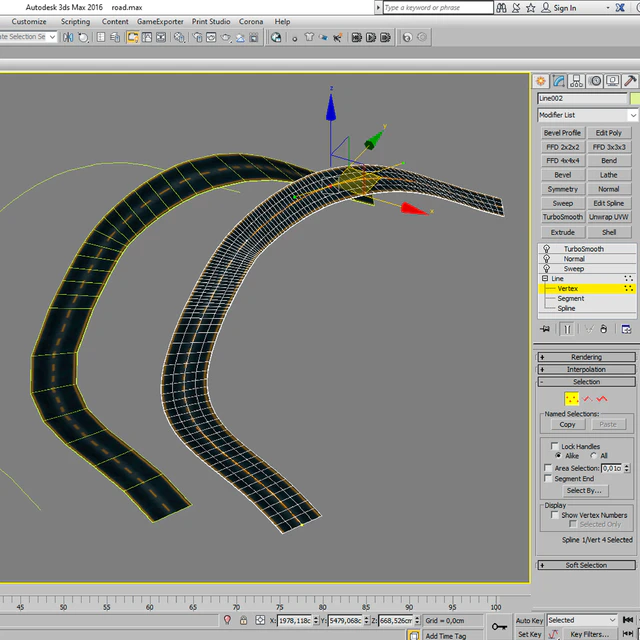
Task: Click the object color swatch beside Line002
Action: 634,98
